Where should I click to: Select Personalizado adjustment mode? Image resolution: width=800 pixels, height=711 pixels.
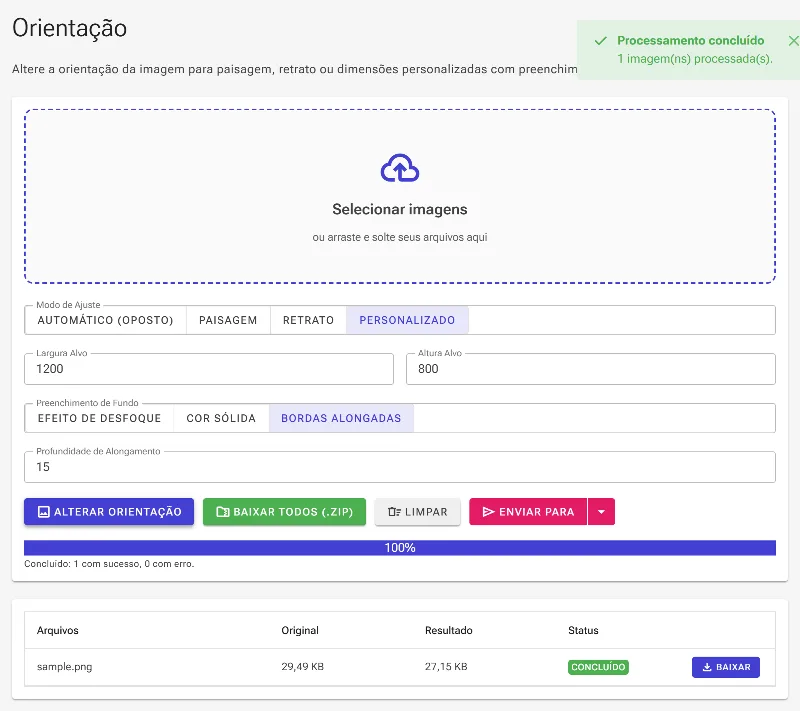coord(407,320)
